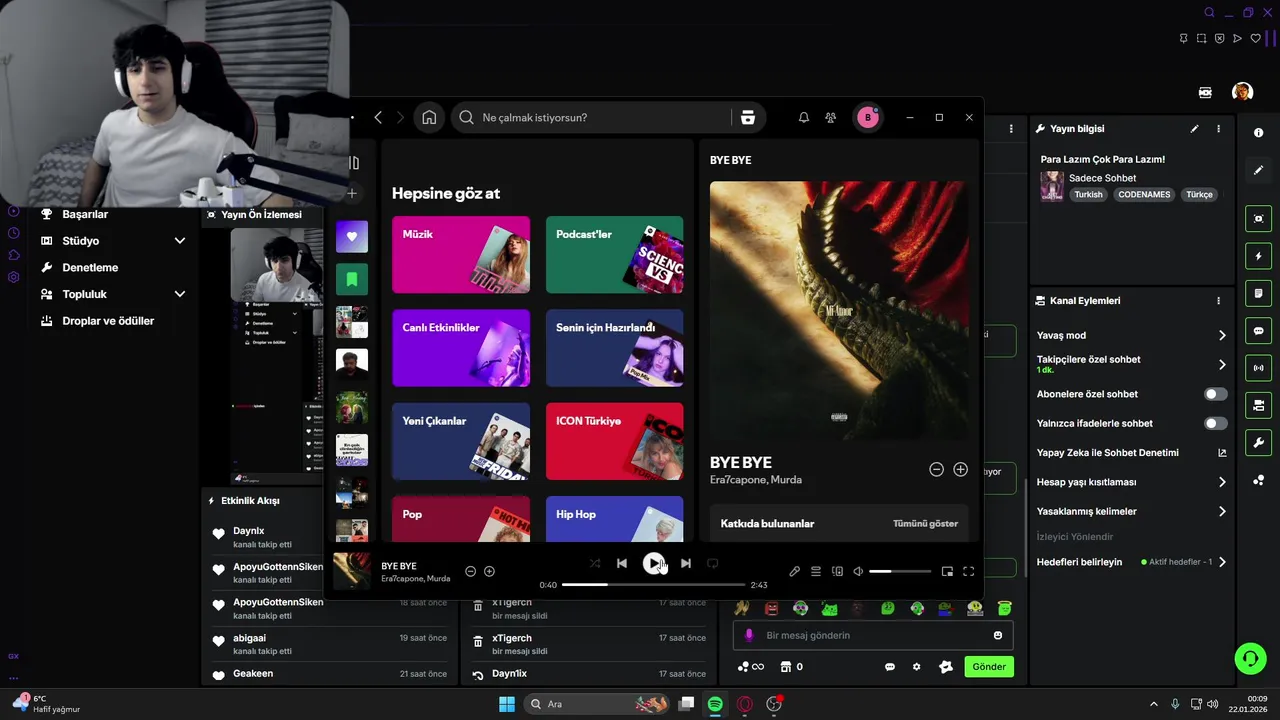
Task: Adjust the Spotify volume slider
Action: pos(900,571)
